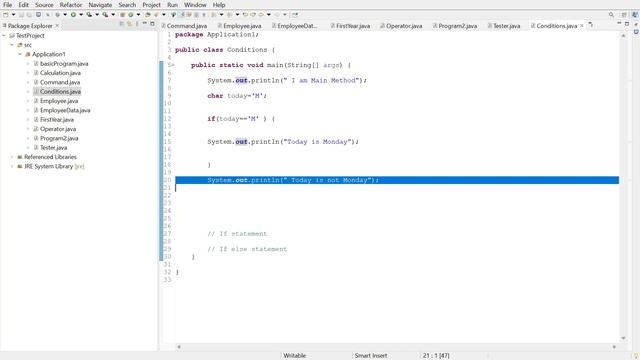Screen dimensions: 640x360
Task: Switch to the Java perspective icon
Action: pyautogui.click(x=635, y=15)
